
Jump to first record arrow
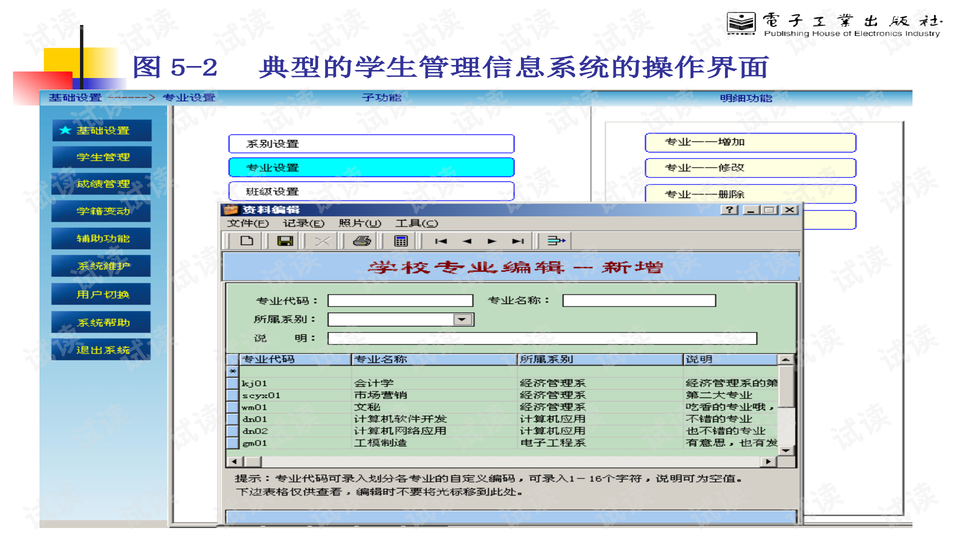[x=441, y=241]
